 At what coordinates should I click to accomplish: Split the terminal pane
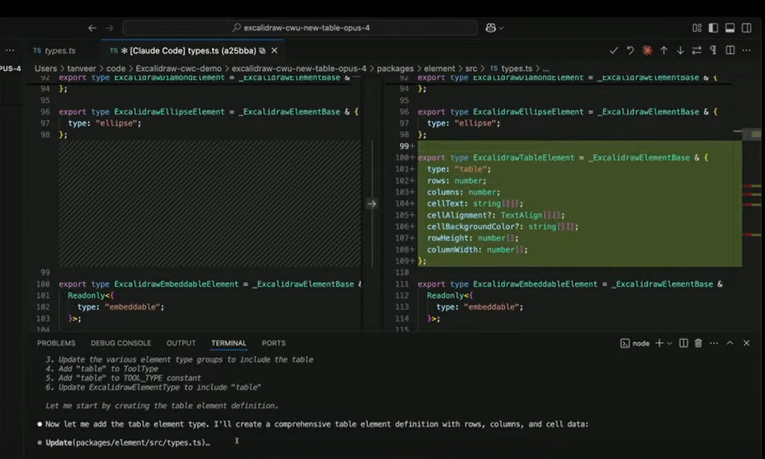pos(683,343)
